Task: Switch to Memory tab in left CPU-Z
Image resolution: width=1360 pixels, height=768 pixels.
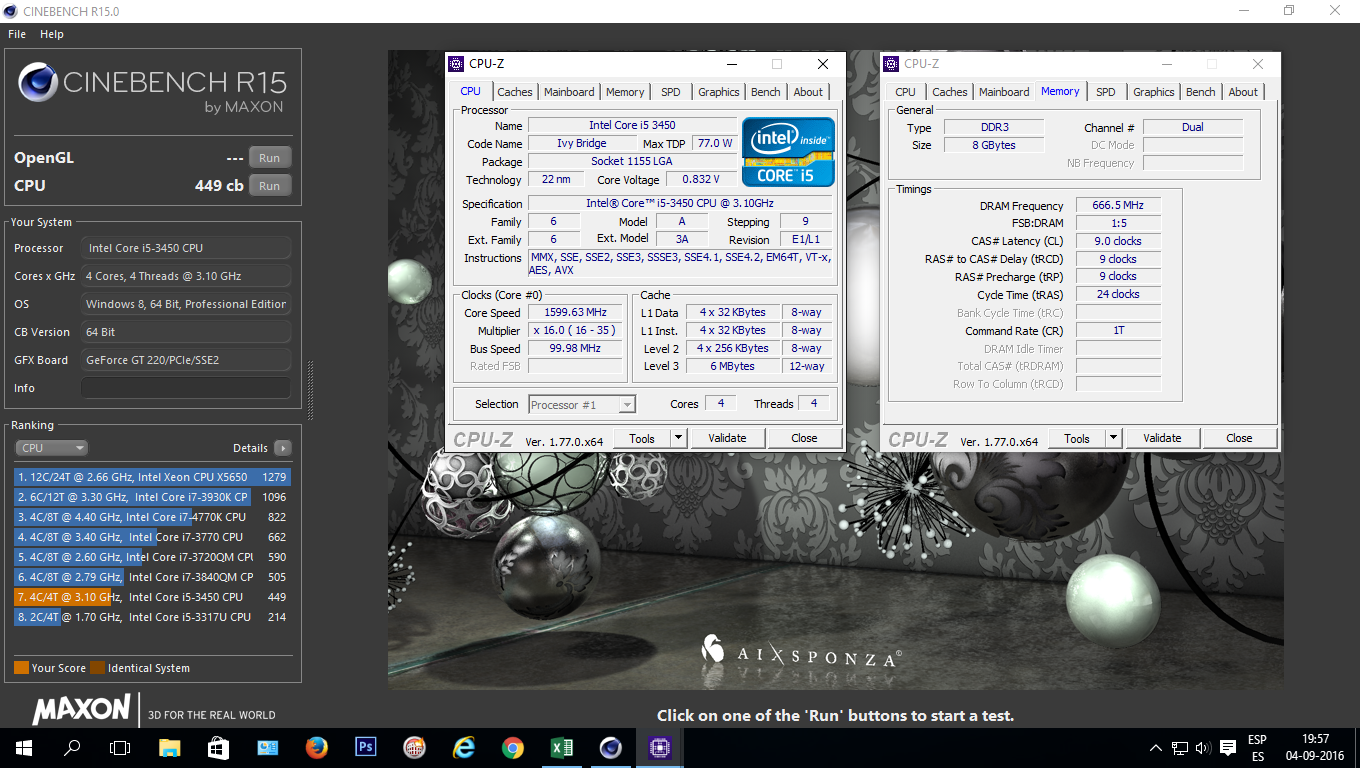Action: (x=625, y=92)
